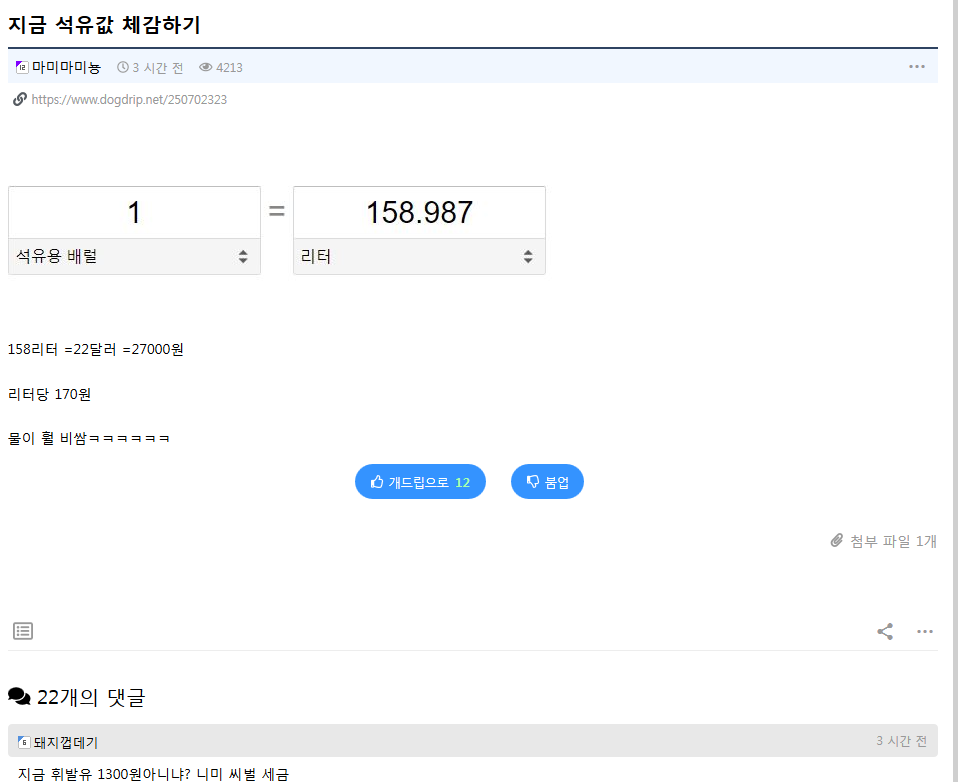Open the 석유용 배럴 unit dropdown

point(134,257)
